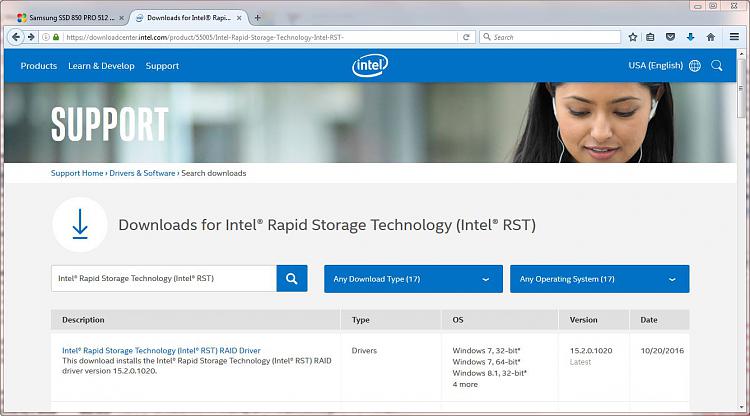Click the Intel logo in header

pyautogui.click(x=370, y=66)
